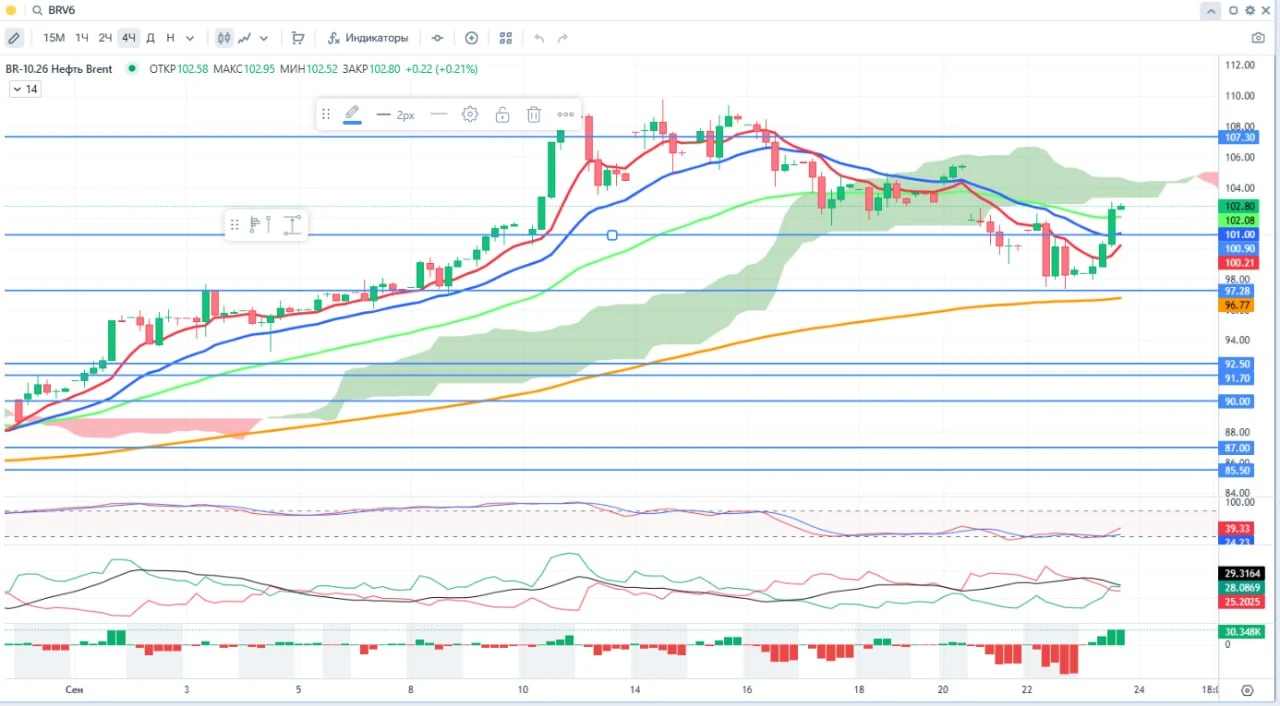
Task: Switch to the weekly Н timeframe
Action: 170,38
